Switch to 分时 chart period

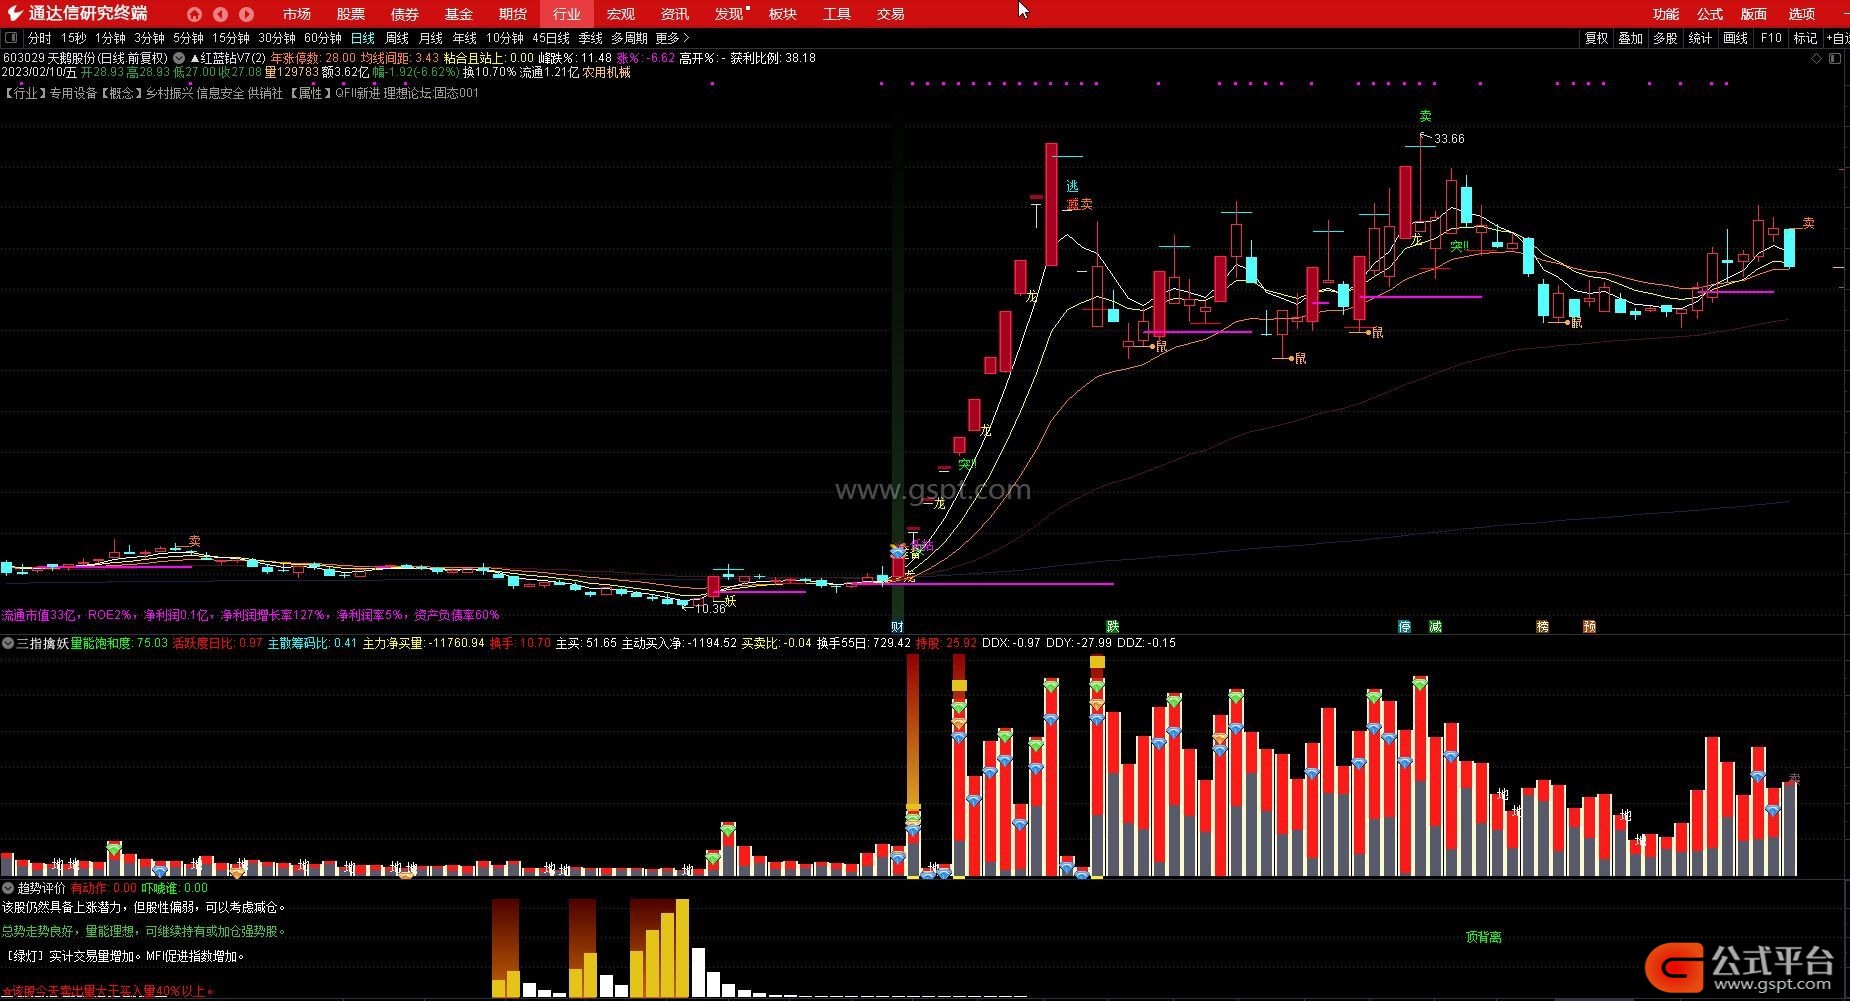click(x=39, y=38)
